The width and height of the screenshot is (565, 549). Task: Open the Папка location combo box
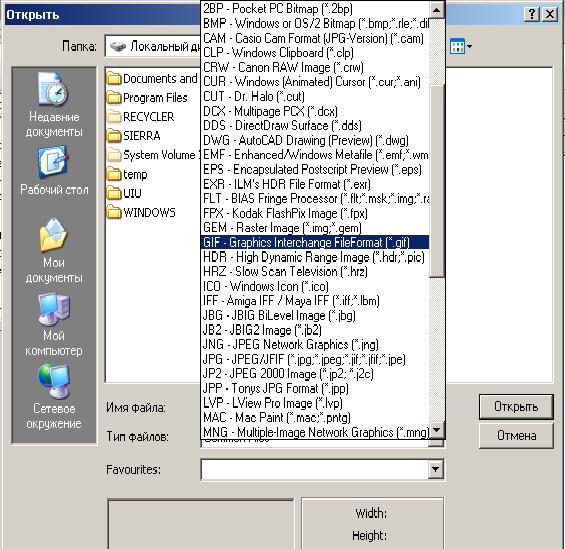(153, 46)
